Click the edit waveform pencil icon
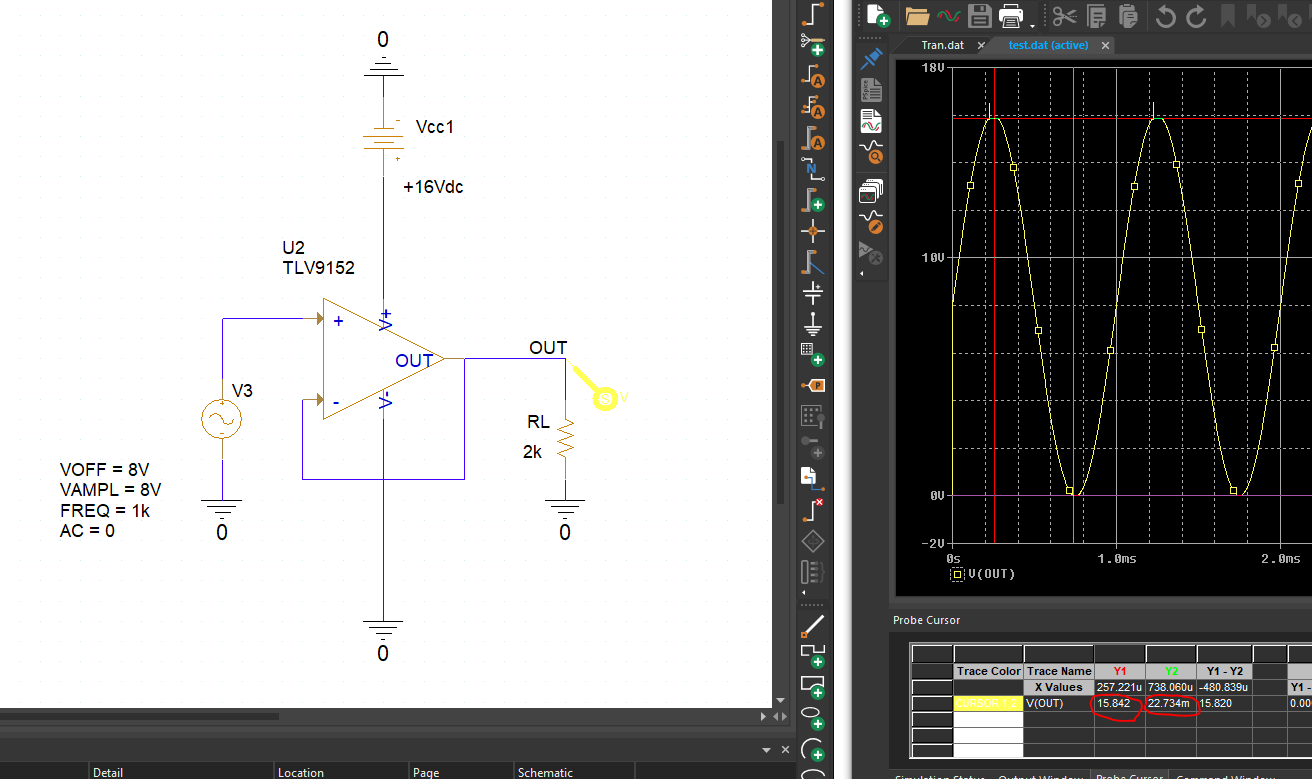Screen dimensions: 1312x779 pyautogui.click(x=872, y=221)
